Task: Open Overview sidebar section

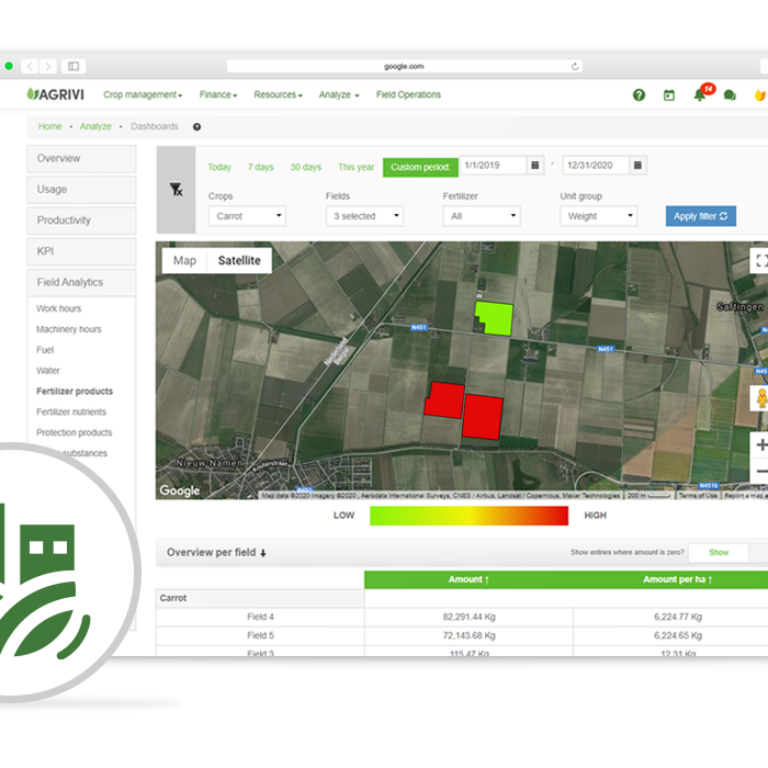Action: click(81, 158)
